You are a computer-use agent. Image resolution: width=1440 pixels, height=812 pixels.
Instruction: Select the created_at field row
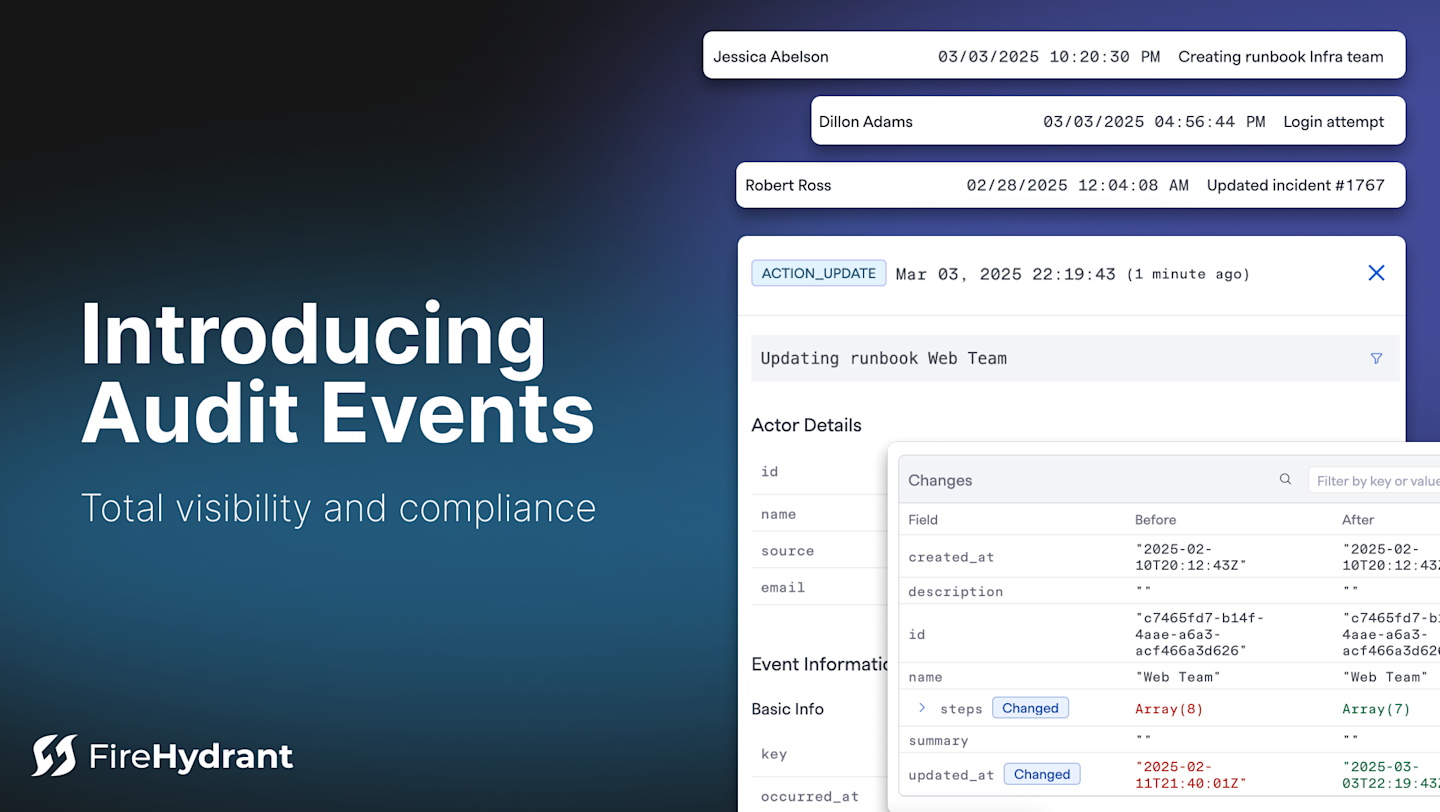click(1169, 557)
